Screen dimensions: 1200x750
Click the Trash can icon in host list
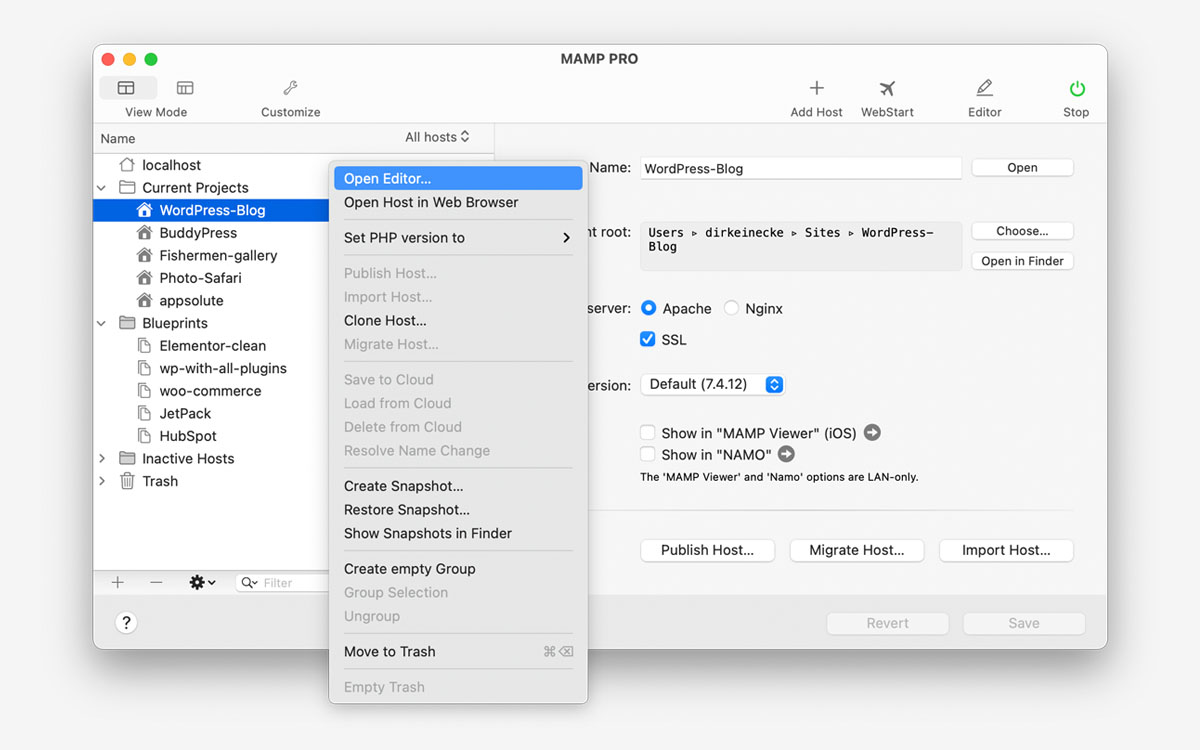point(127,481)
